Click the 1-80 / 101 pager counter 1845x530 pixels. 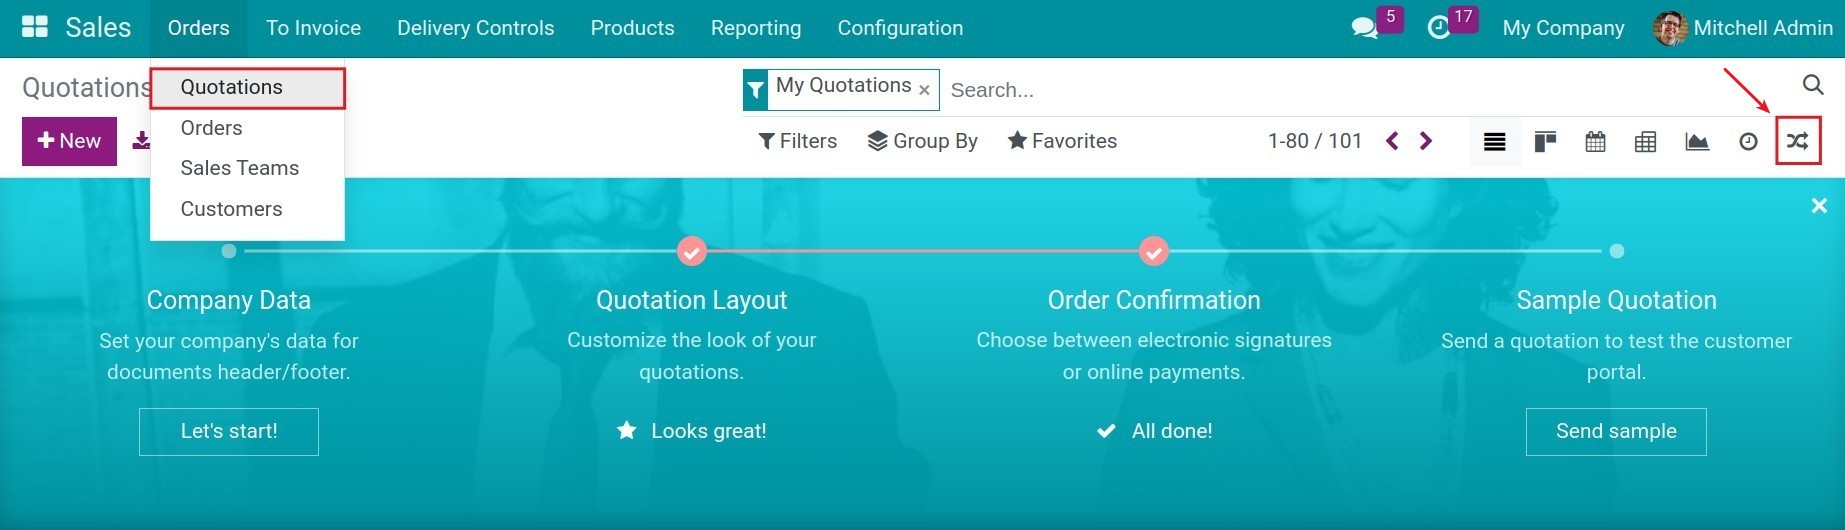click(1314, 141)
